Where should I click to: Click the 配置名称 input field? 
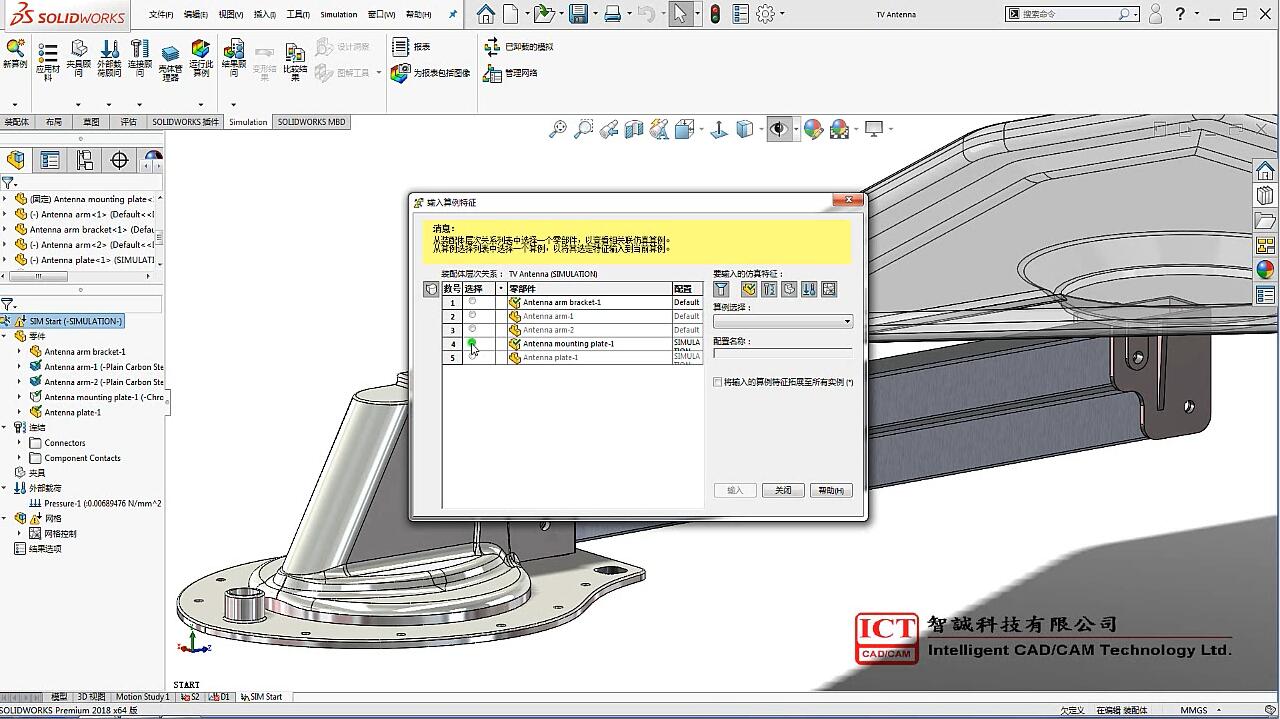tap(783, 353)
